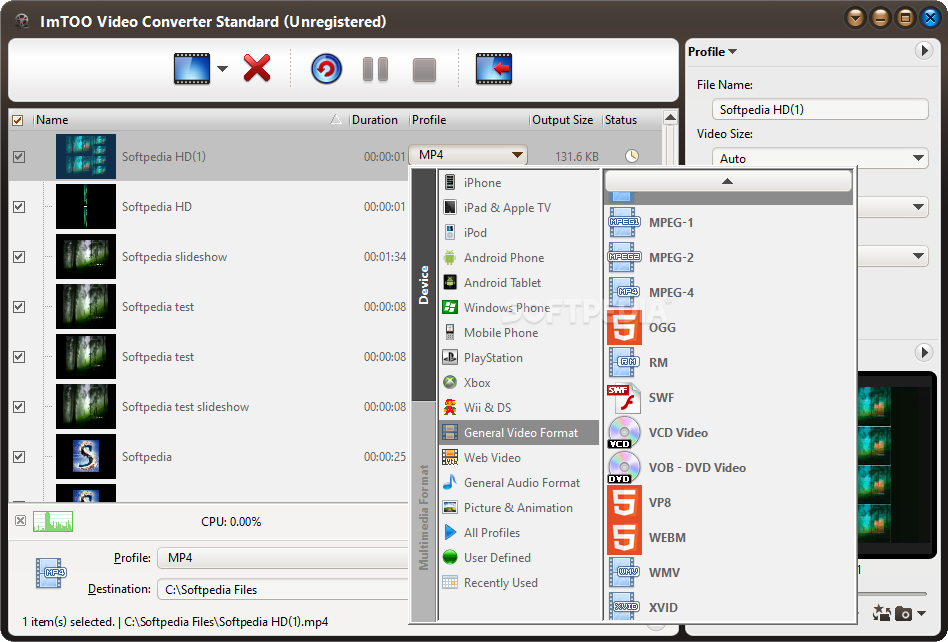Open the Video Size Auto dropdown
This screenshot has width=948, height=642.
[820, 158]
